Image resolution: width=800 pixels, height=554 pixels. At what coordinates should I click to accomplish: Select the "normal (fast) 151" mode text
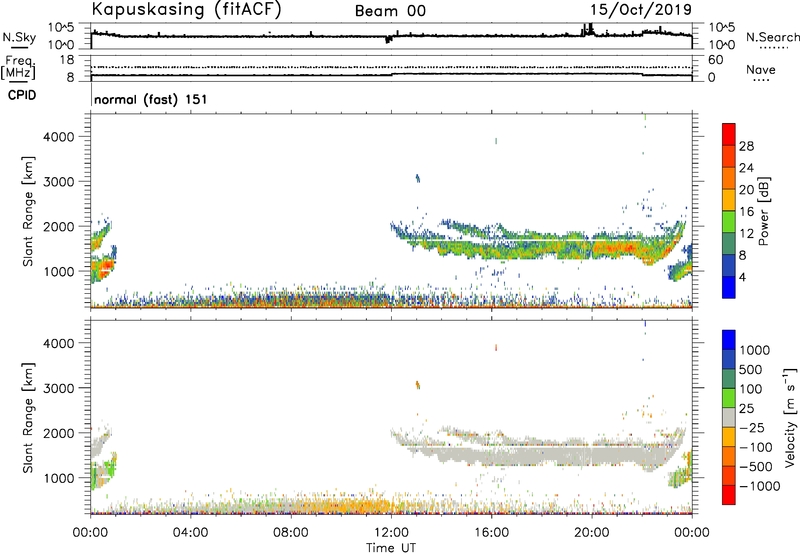click(x=151, y=99)
